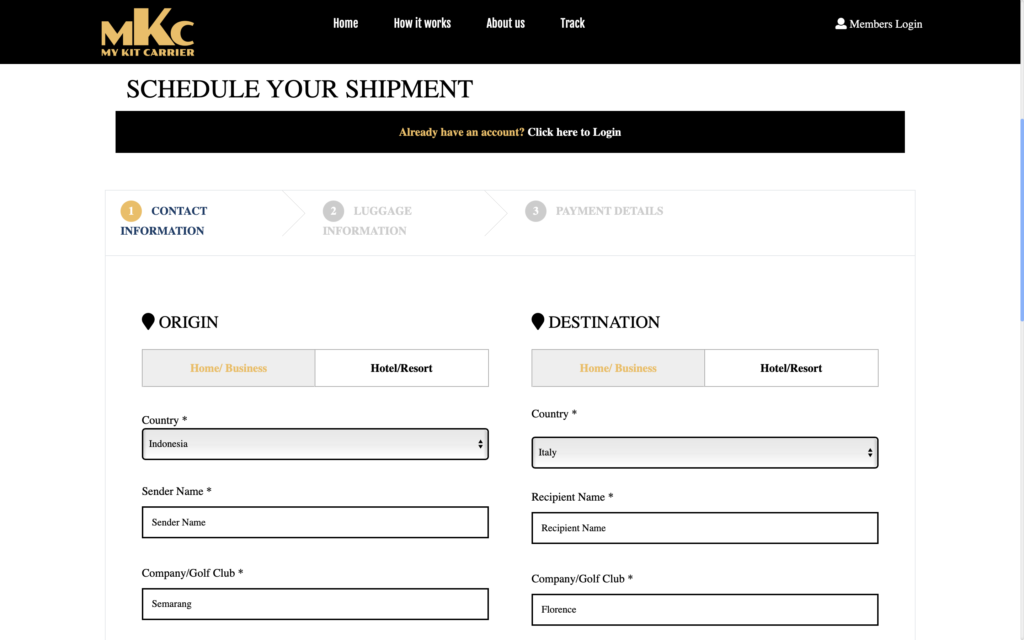Open the Destination Country dropdown showing Italy
Viewport: 1024px width, 640px height.
pyautogui.click(x=705, y=453)
